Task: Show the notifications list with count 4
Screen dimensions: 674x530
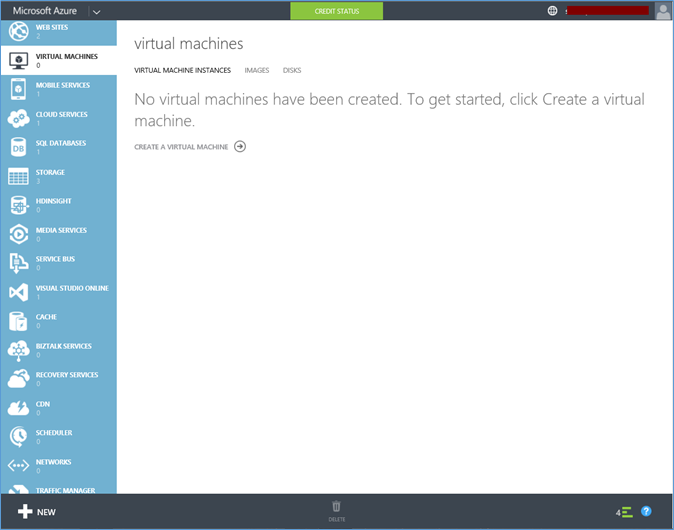Action: pyautogui.click(x=624, y=512)
